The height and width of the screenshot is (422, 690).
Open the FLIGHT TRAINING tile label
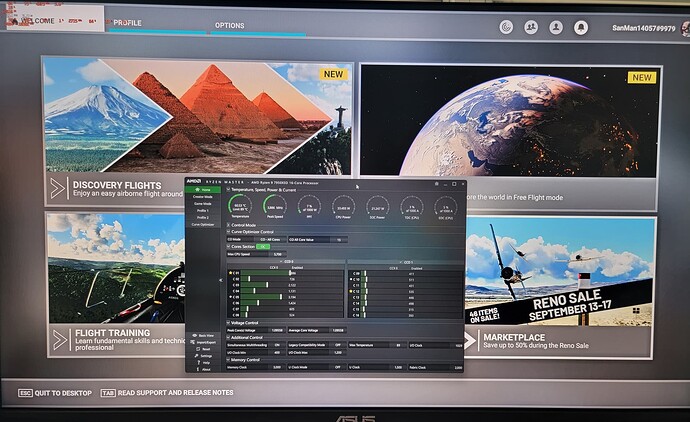coord(113,333)
